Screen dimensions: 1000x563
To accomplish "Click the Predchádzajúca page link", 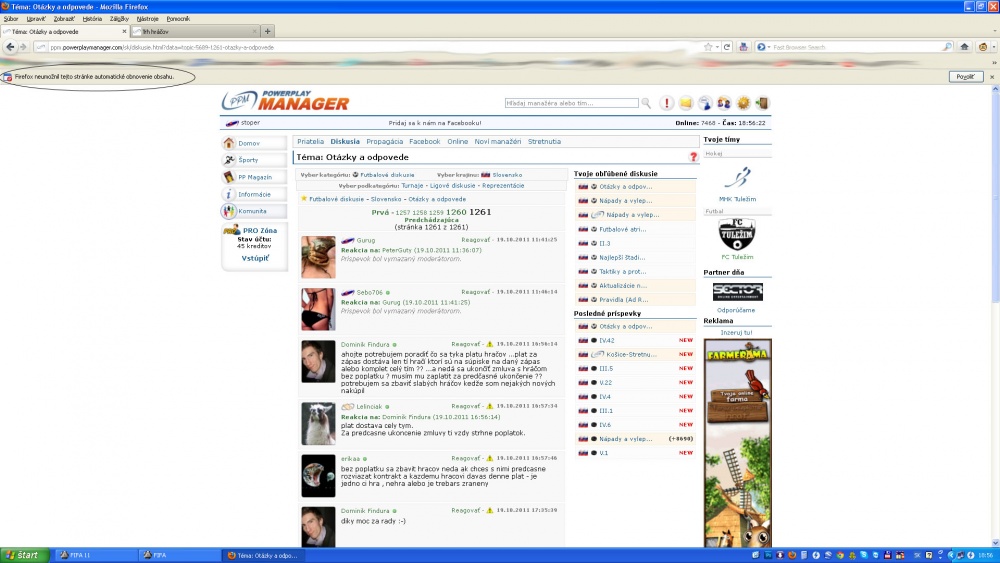I will click(431, 220).
